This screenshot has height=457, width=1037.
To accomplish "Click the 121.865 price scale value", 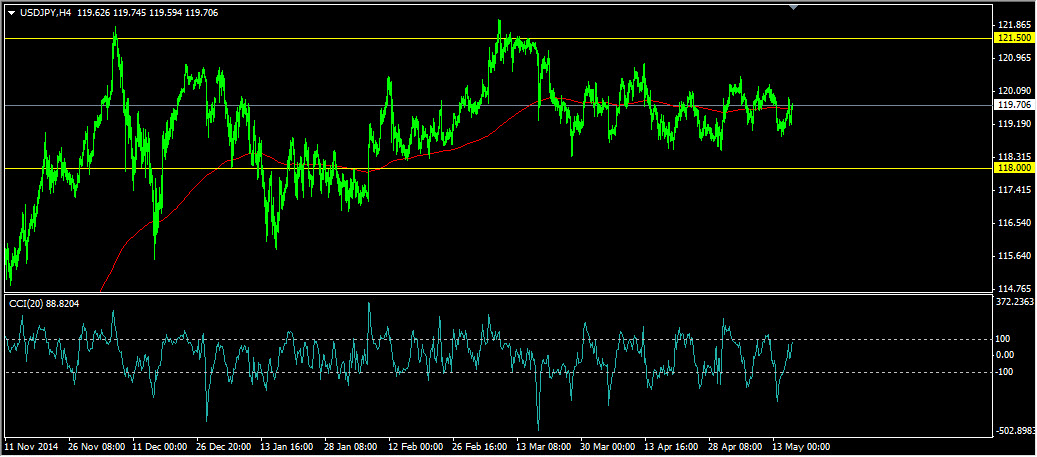I will coord(1014,25).
